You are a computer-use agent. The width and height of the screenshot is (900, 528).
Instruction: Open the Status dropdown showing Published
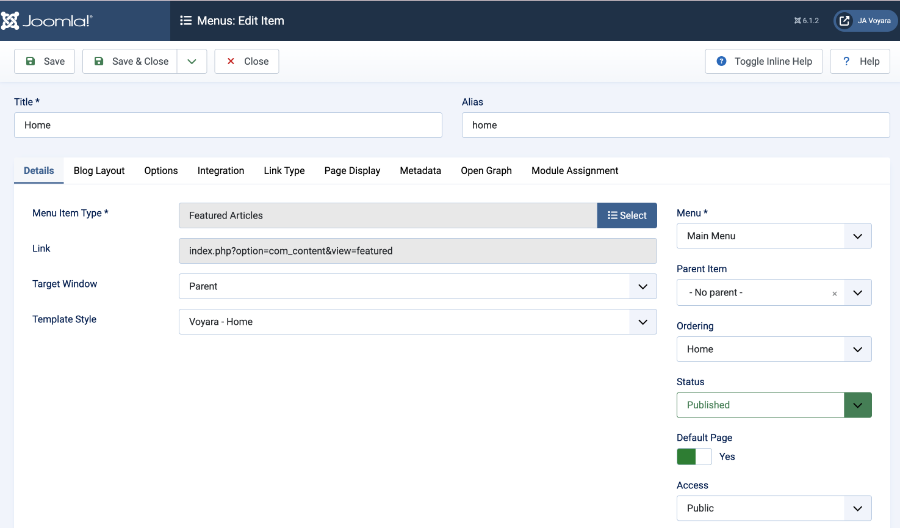point(774,405)
